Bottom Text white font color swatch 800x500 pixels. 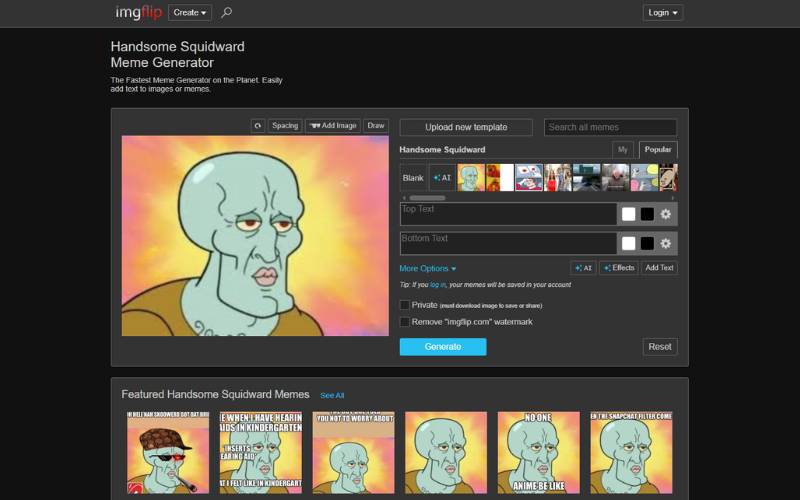coord(629,244)
